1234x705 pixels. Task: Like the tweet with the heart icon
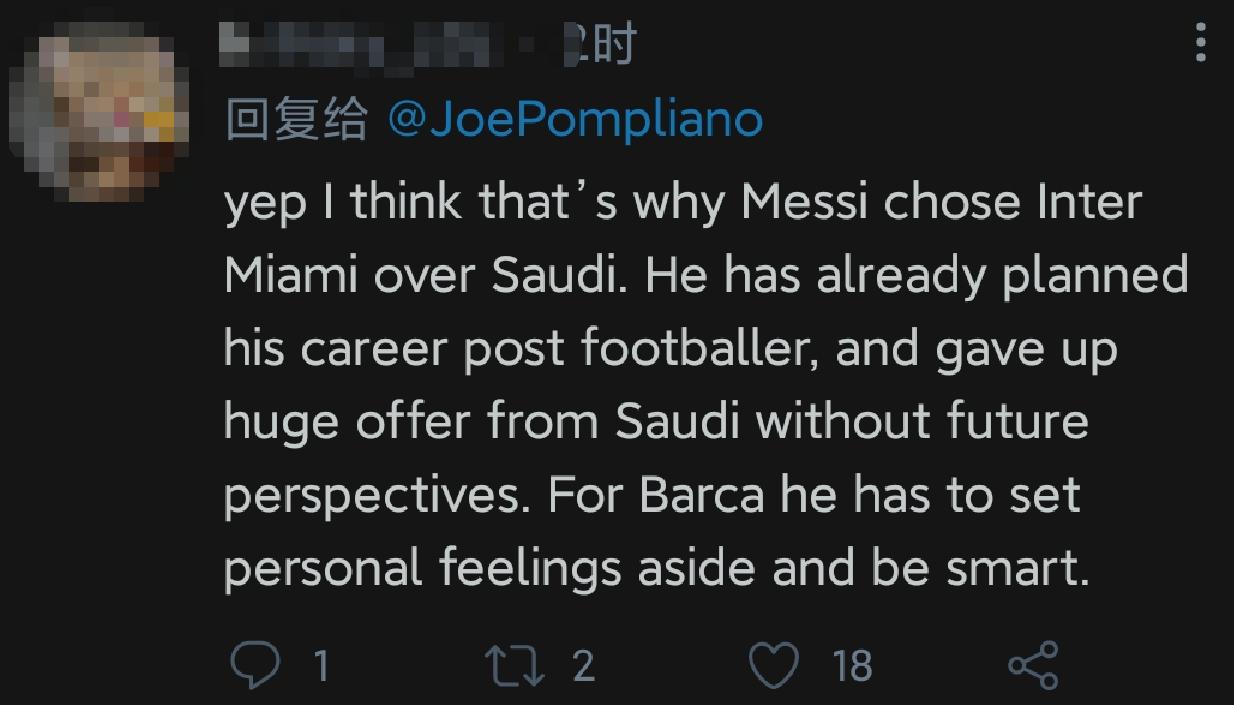click(x=773, y=664)
